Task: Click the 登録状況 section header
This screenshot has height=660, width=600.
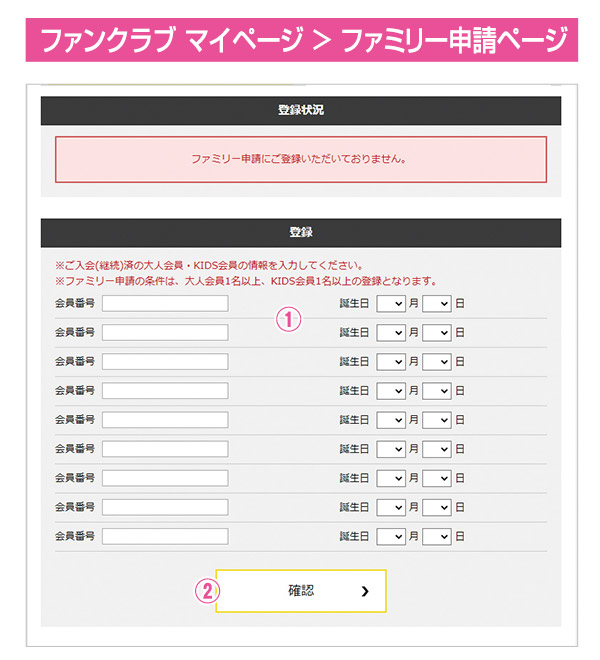Action: [300, 110]
